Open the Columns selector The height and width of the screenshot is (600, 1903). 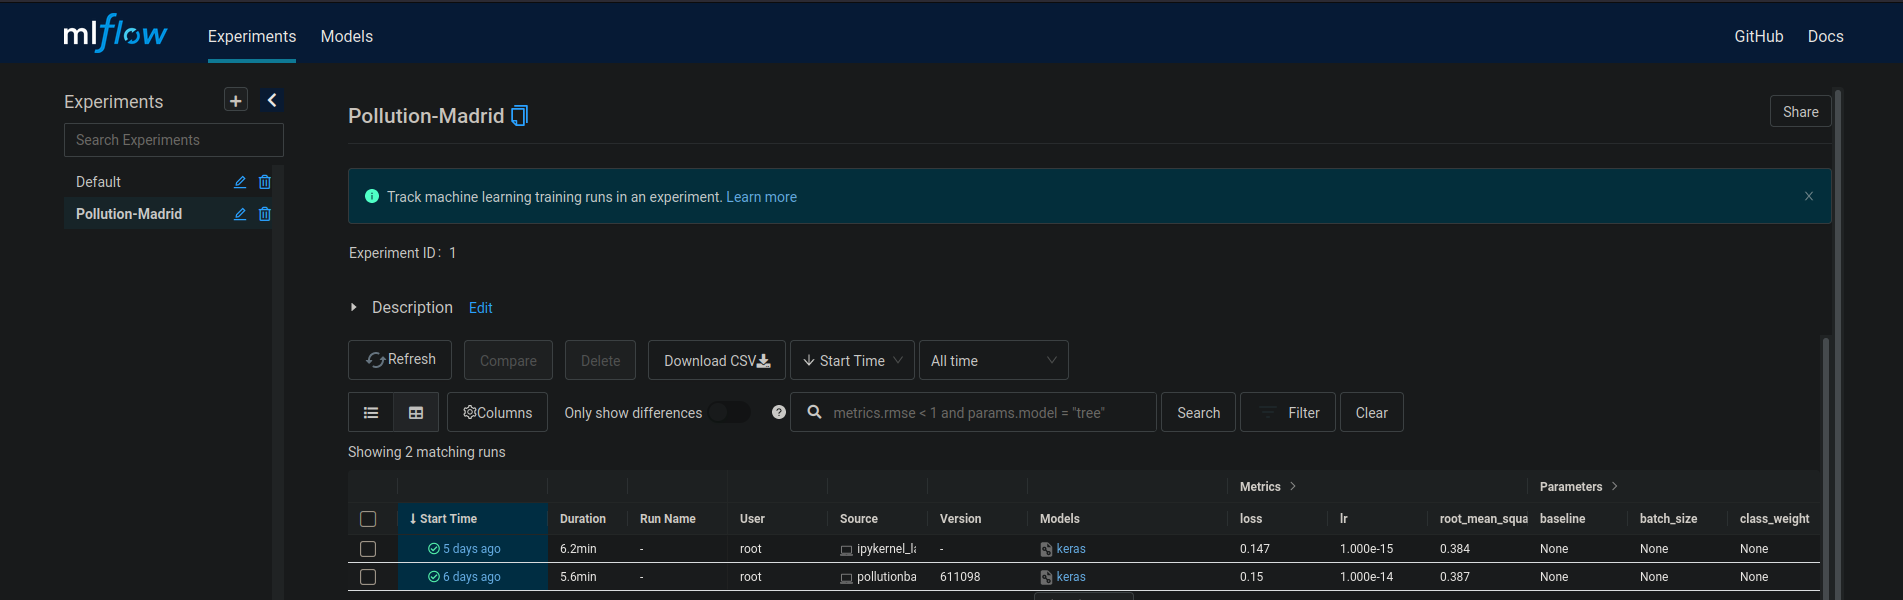498,412
